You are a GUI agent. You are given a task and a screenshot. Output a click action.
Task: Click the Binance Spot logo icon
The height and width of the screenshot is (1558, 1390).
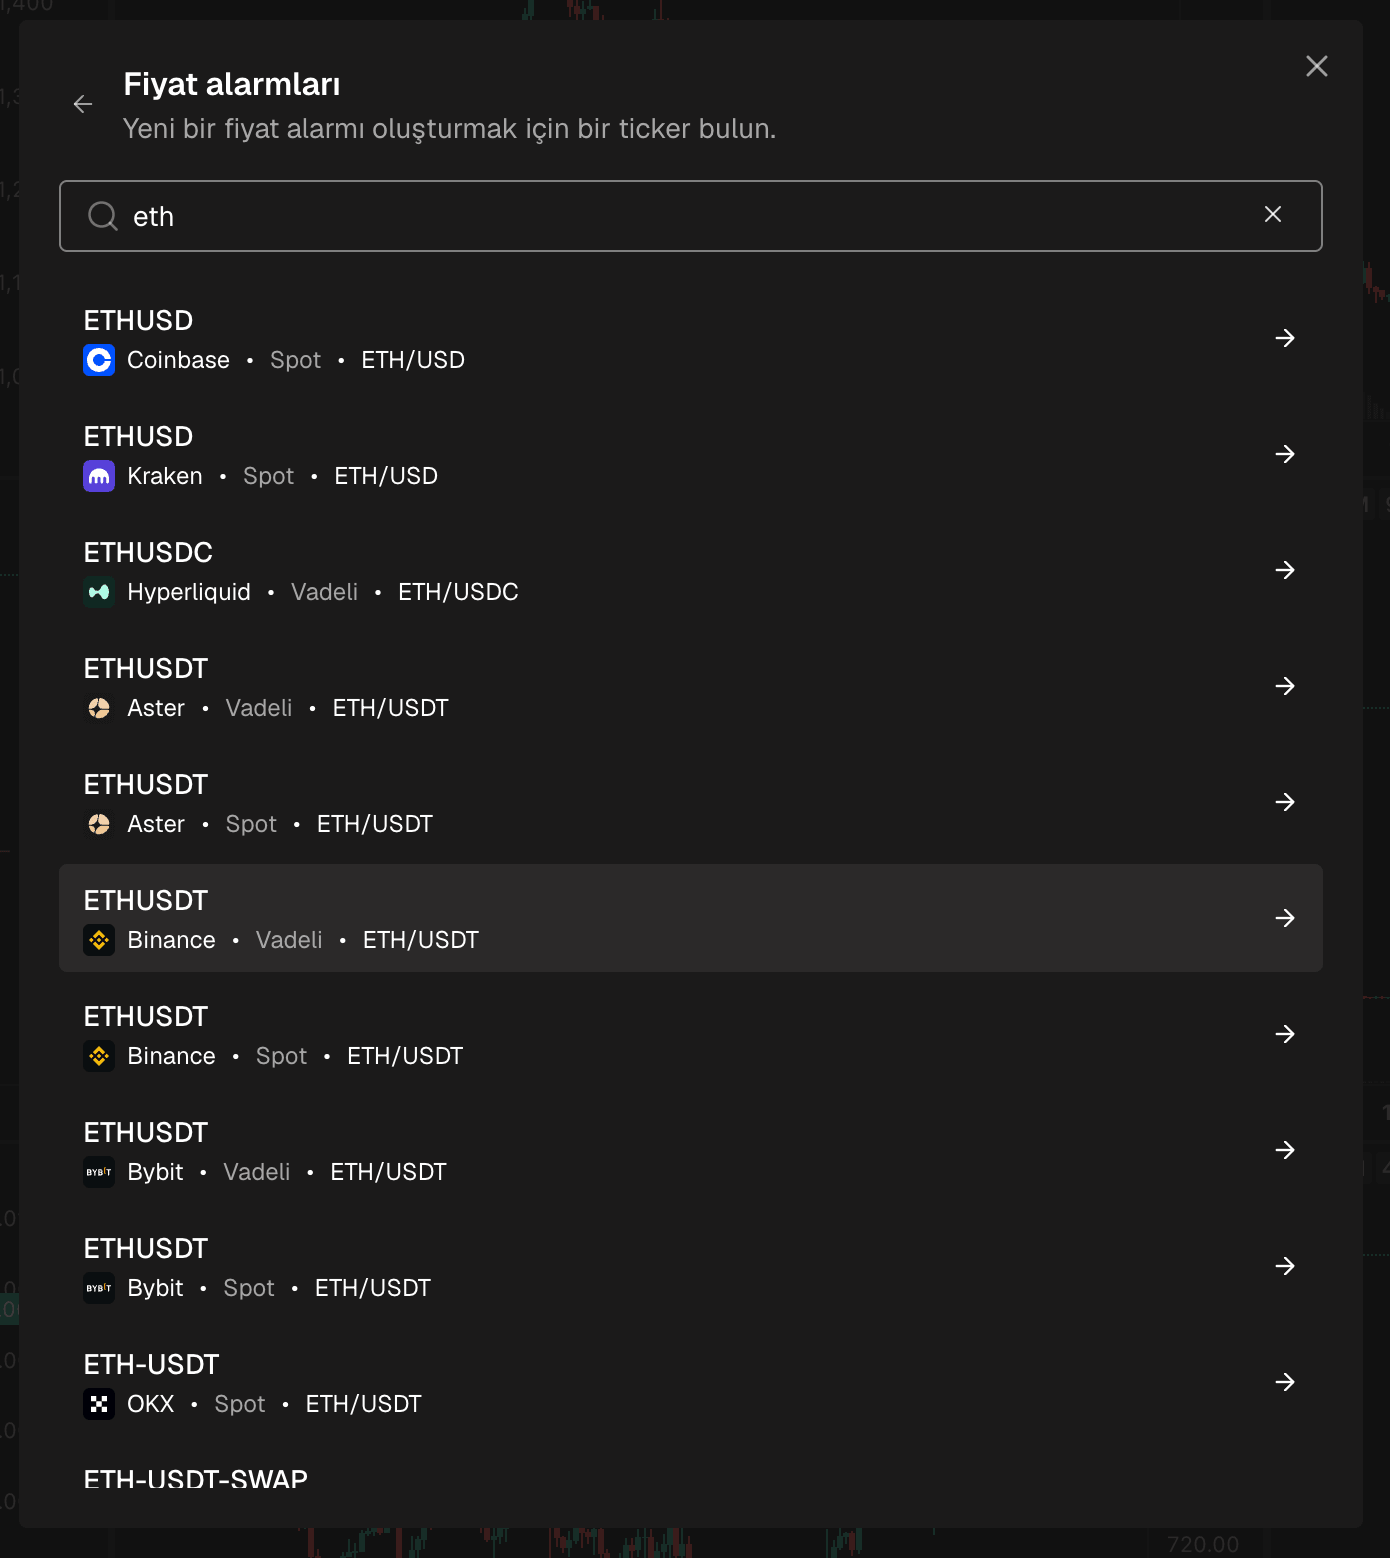[99, 1056]
